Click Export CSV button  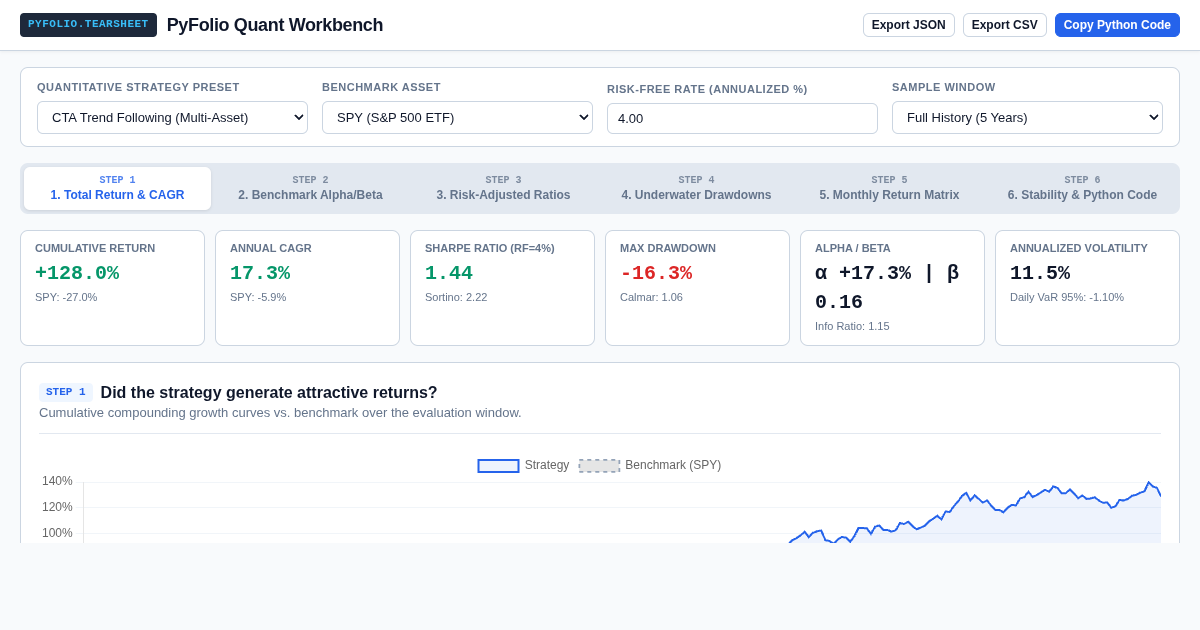1005,25
